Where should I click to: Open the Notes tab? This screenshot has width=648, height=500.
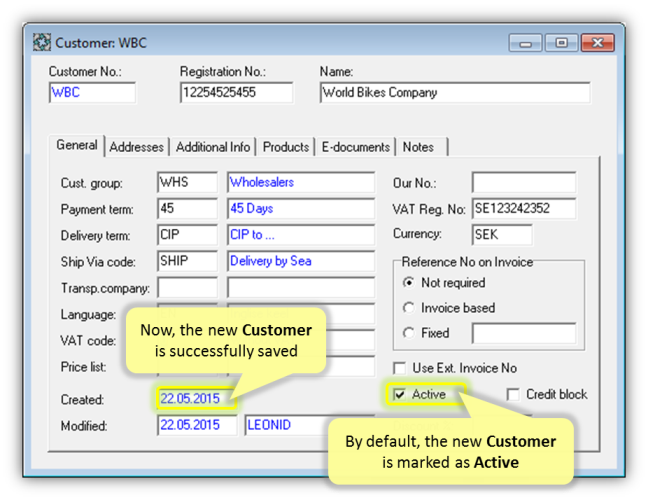click(422, 147)
